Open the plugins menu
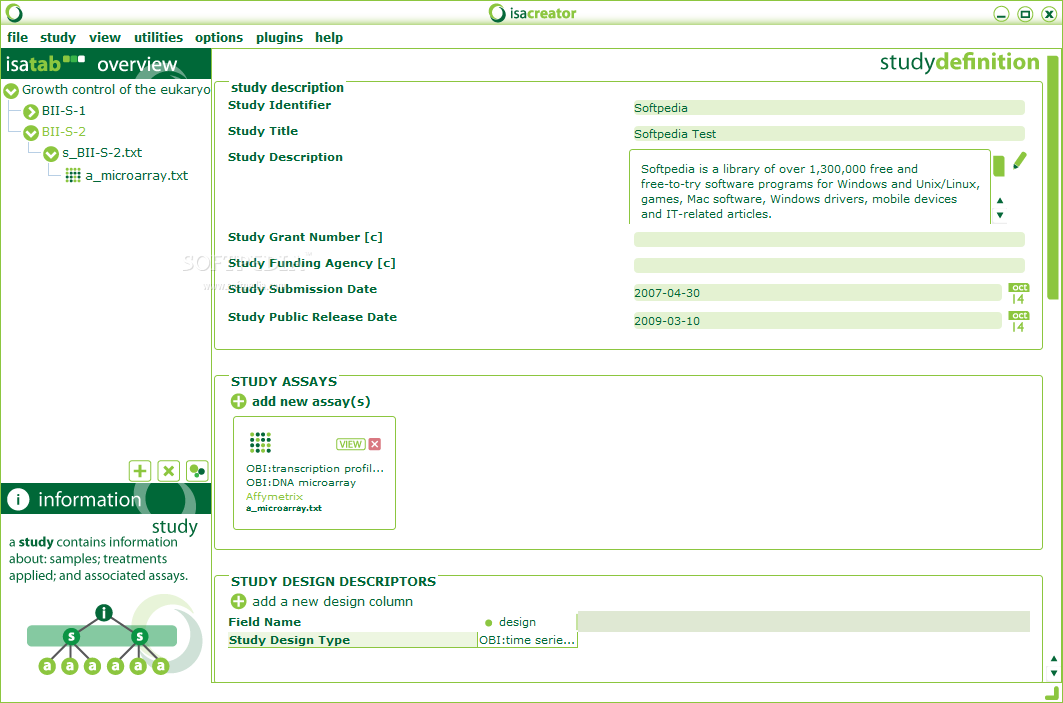This screenshot has height=703, width=1063. (279, 37)
